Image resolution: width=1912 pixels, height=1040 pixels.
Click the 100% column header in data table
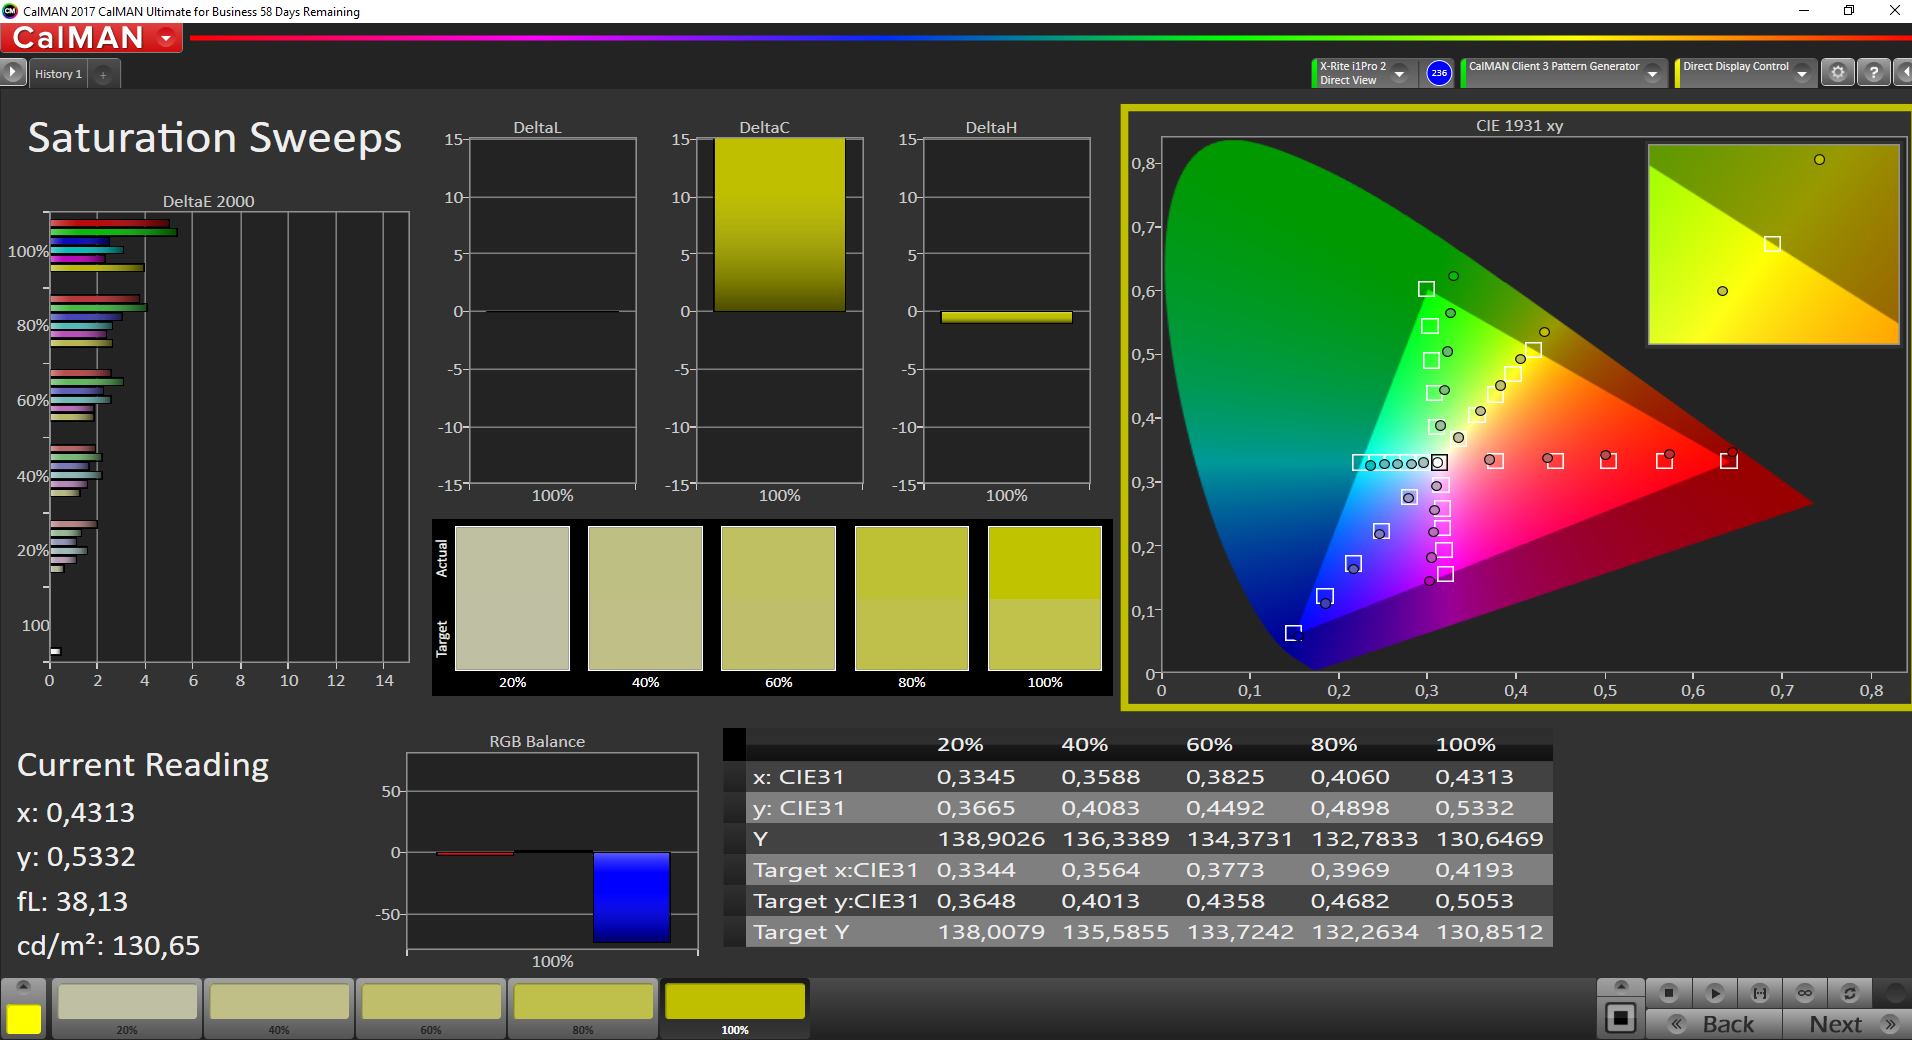(1466, 745)
